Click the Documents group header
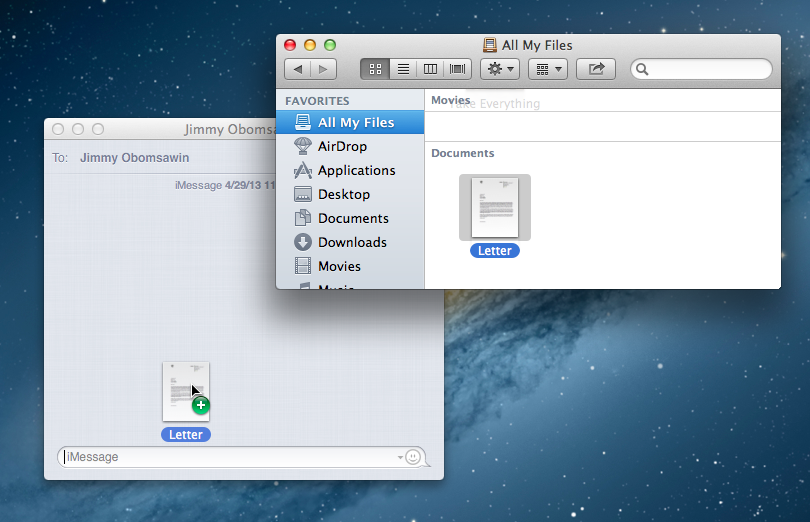810x522 pixels. (x=463, y=153)
